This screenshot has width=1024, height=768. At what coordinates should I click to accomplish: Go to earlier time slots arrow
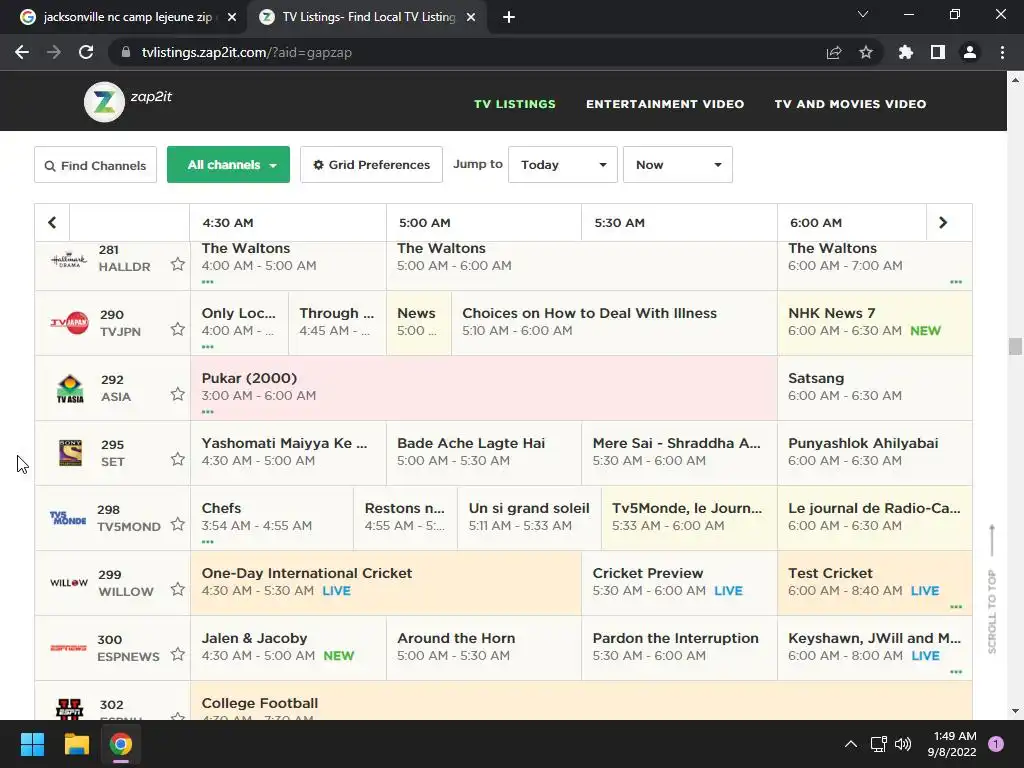click(52, 223)
